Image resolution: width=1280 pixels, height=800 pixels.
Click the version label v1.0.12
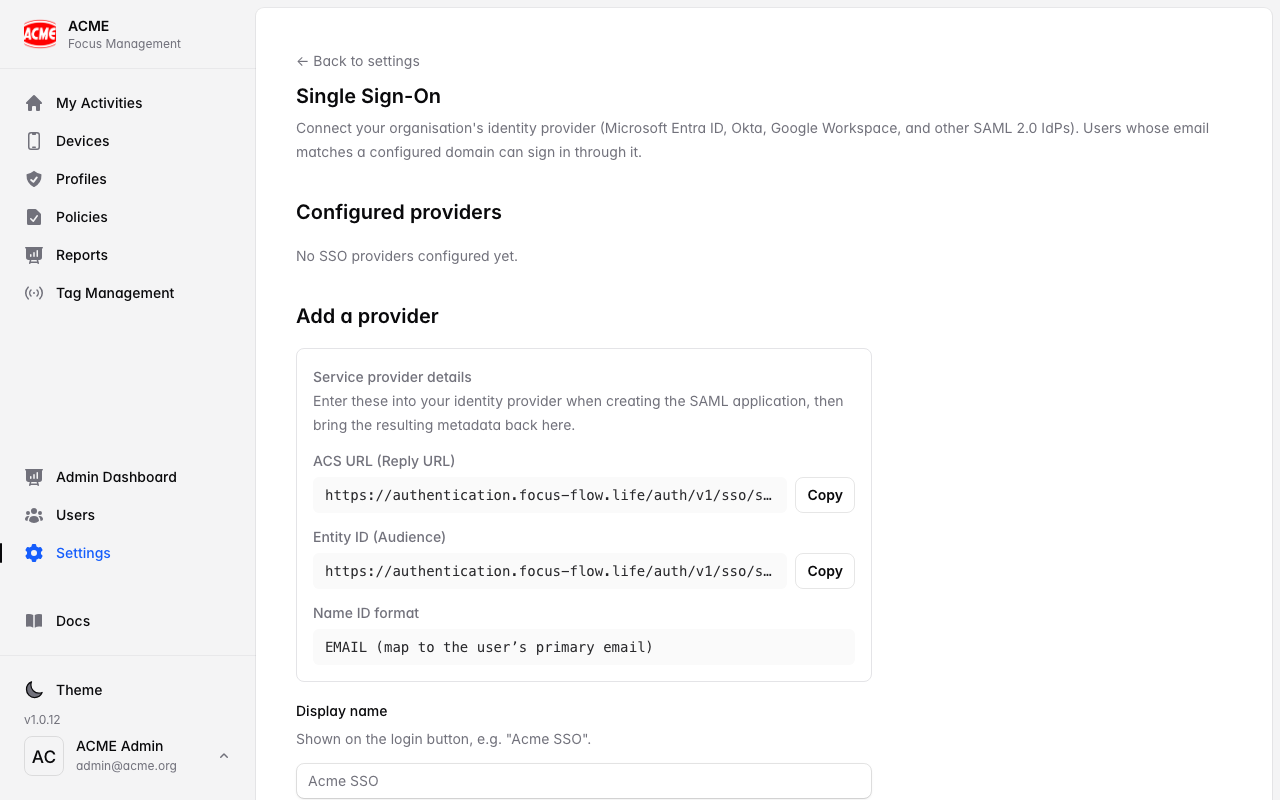[42, 720]
